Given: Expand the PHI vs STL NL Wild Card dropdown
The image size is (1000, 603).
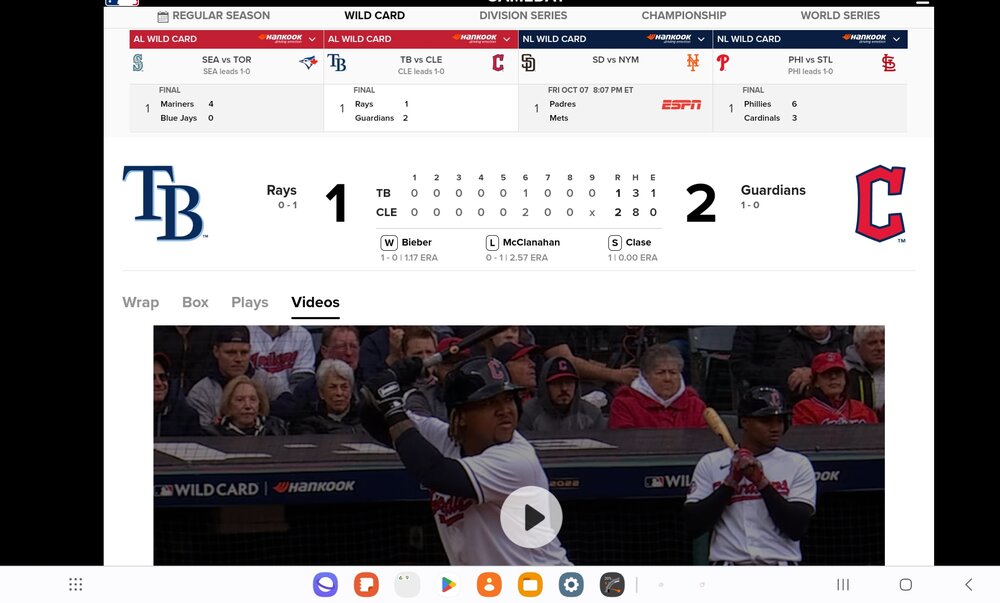Looking at the screenshot, I should pos(896,39).
